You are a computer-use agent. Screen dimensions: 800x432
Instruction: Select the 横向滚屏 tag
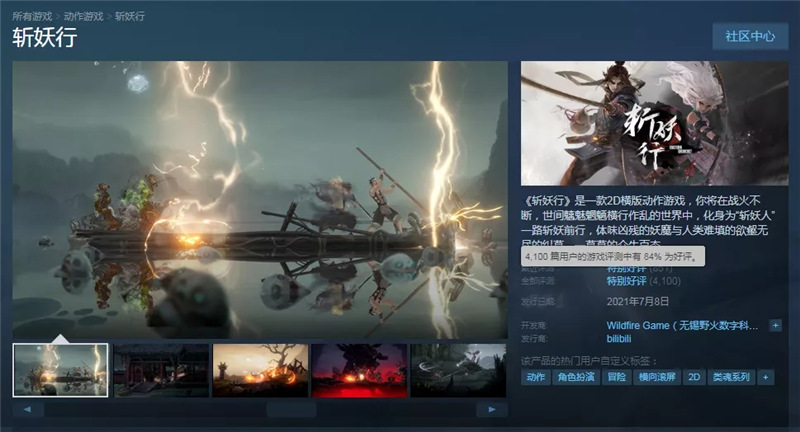tap(657, 377)
